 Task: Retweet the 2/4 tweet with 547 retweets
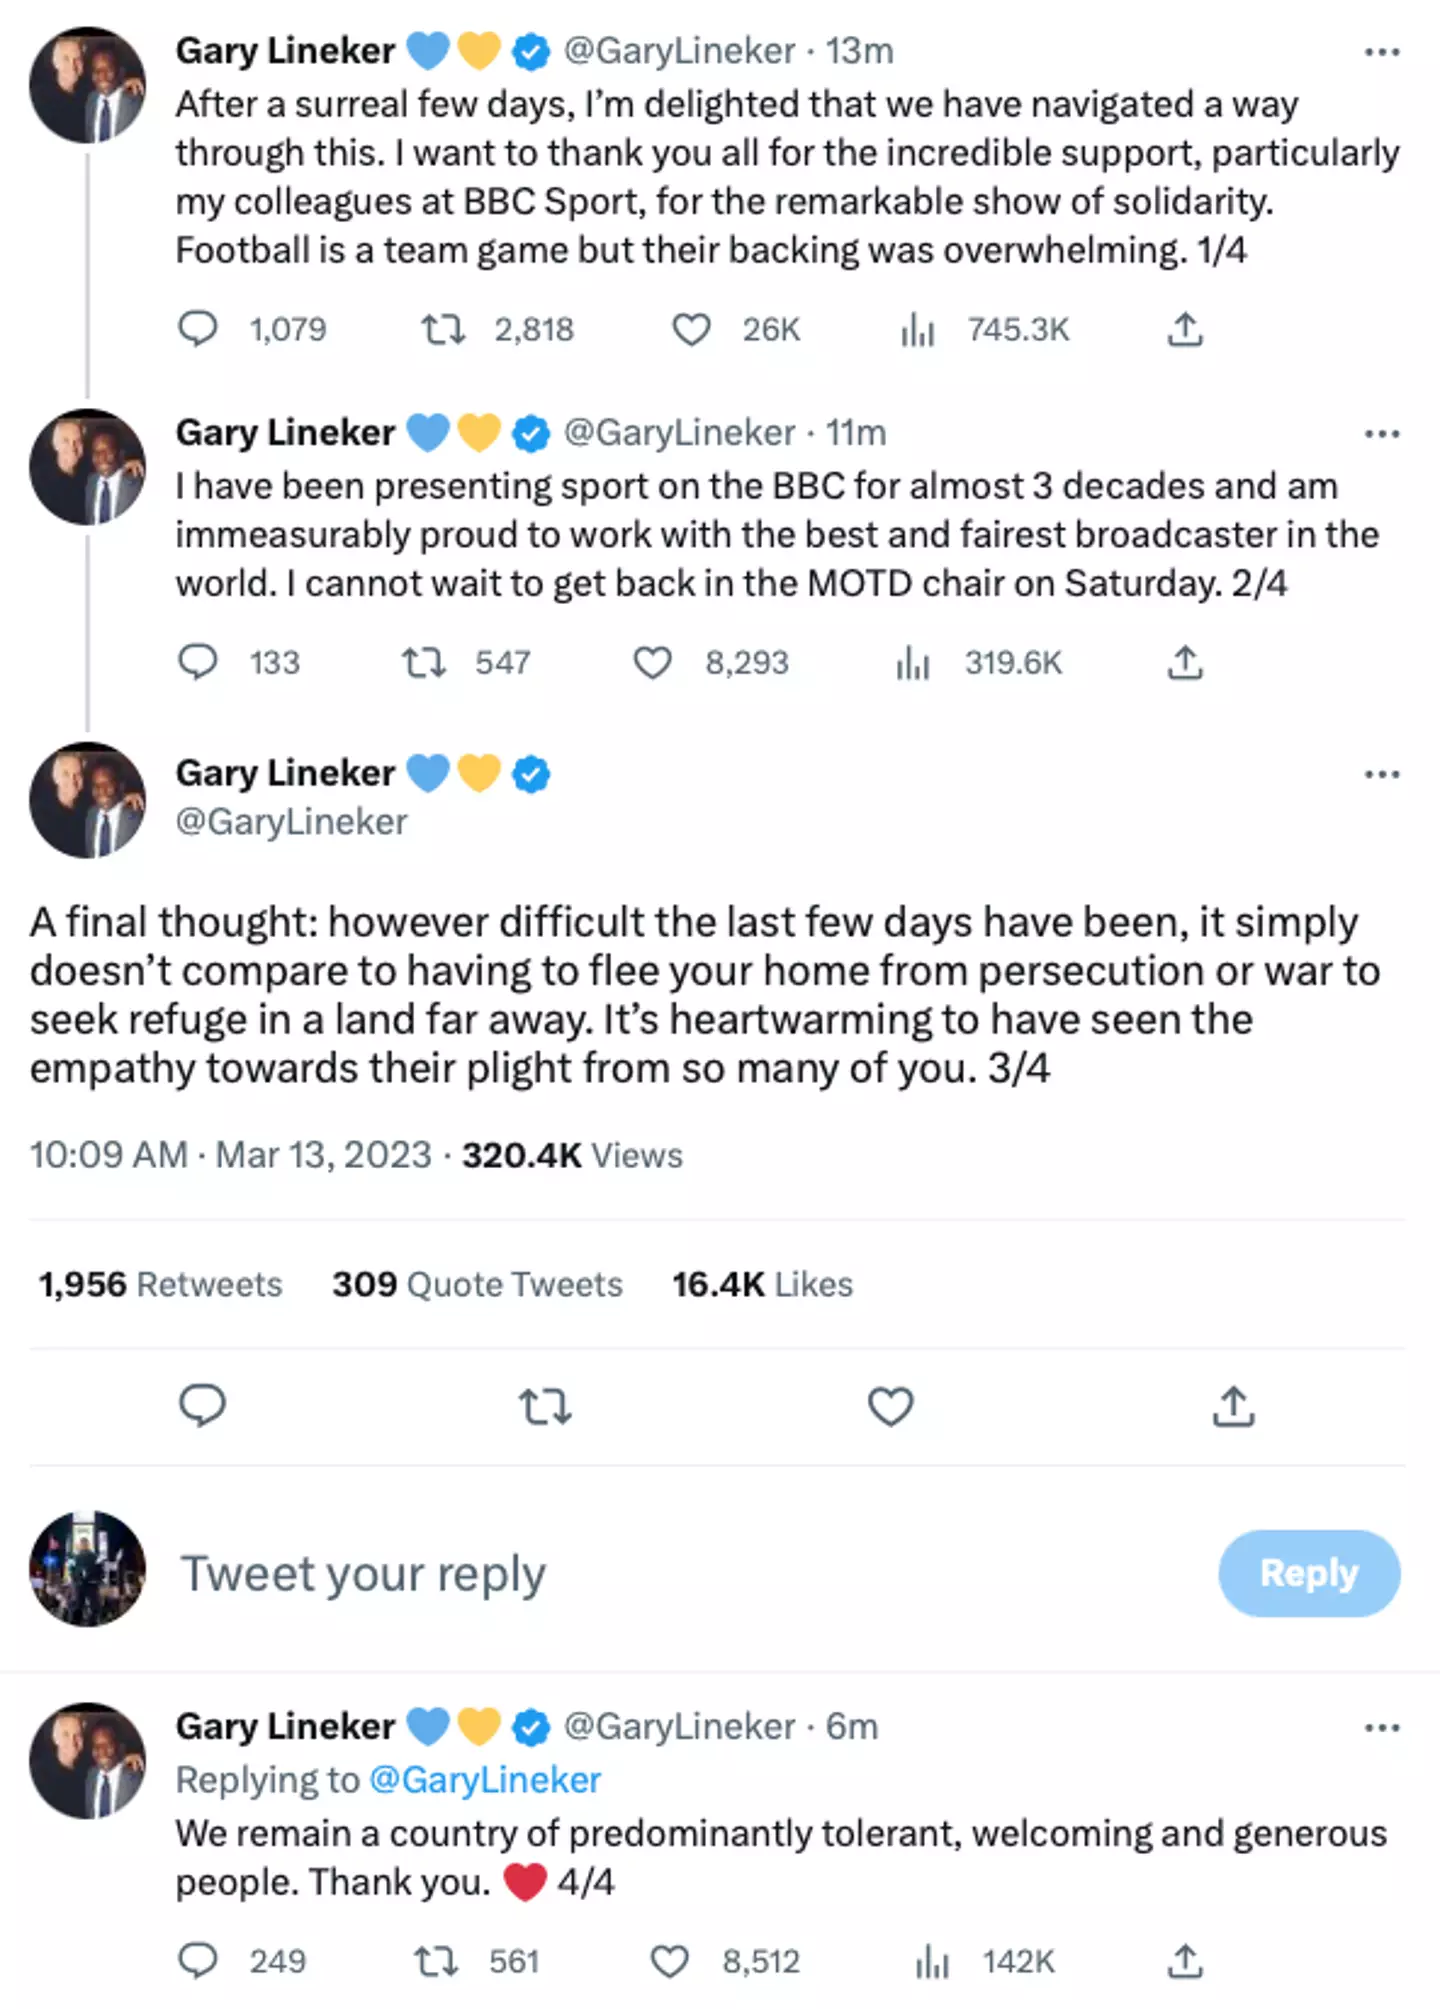coord(424,662)
